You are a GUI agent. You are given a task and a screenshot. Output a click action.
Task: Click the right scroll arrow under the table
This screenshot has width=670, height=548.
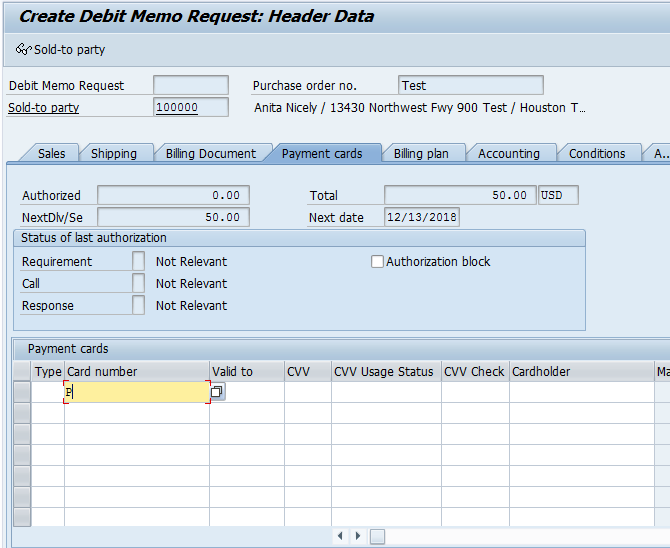click(359, 537)
